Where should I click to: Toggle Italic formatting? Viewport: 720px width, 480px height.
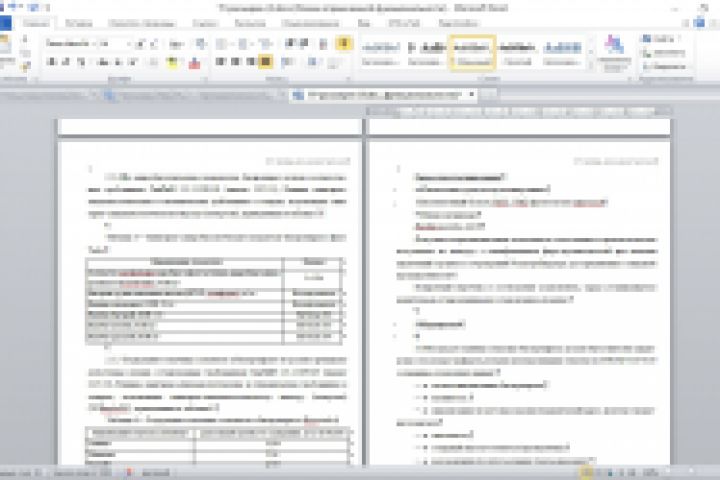pyautogui.click(x=66, y=62)
